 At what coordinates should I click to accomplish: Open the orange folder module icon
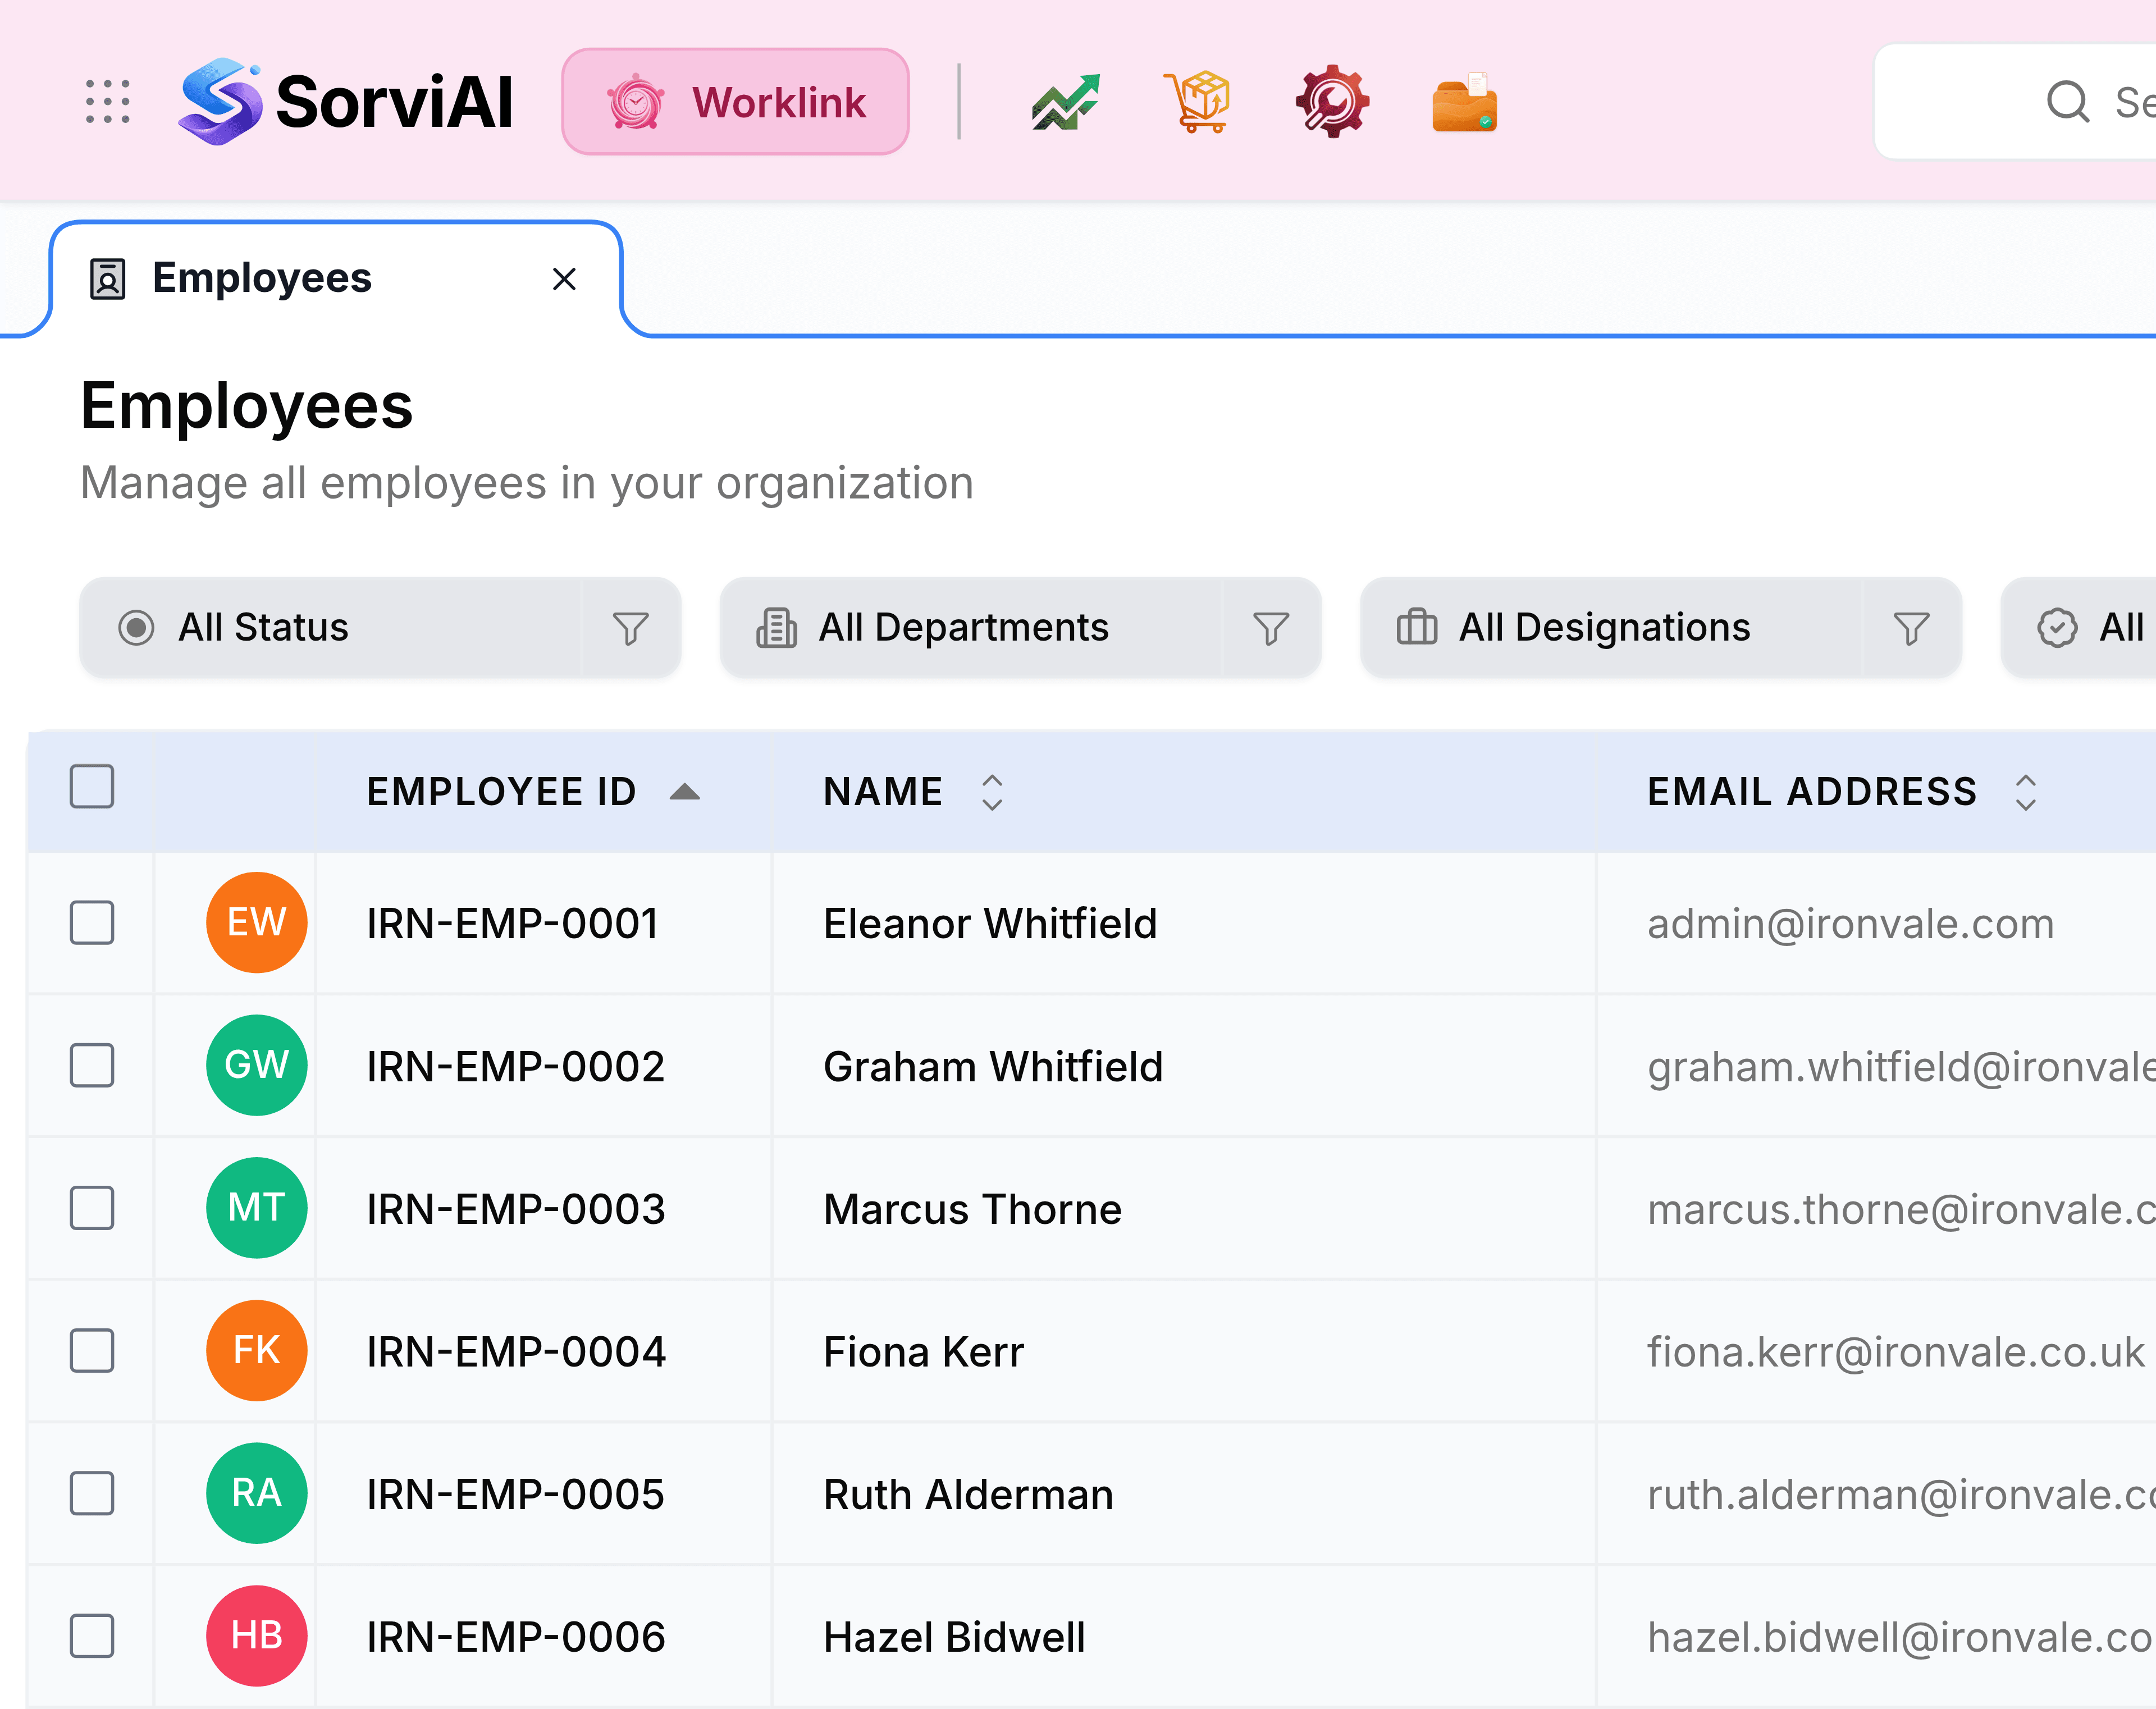click(1464, 102)
